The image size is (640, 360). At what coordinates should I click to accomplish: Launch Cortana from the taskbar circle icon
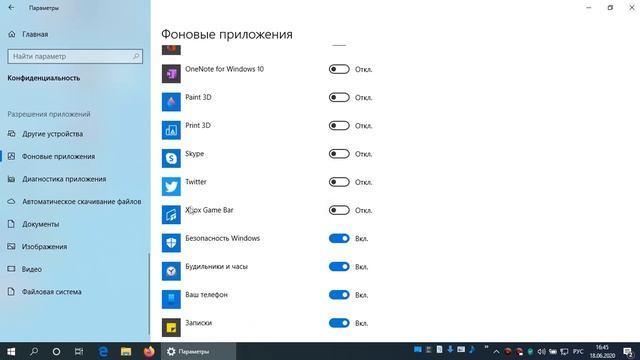point(56,351)
